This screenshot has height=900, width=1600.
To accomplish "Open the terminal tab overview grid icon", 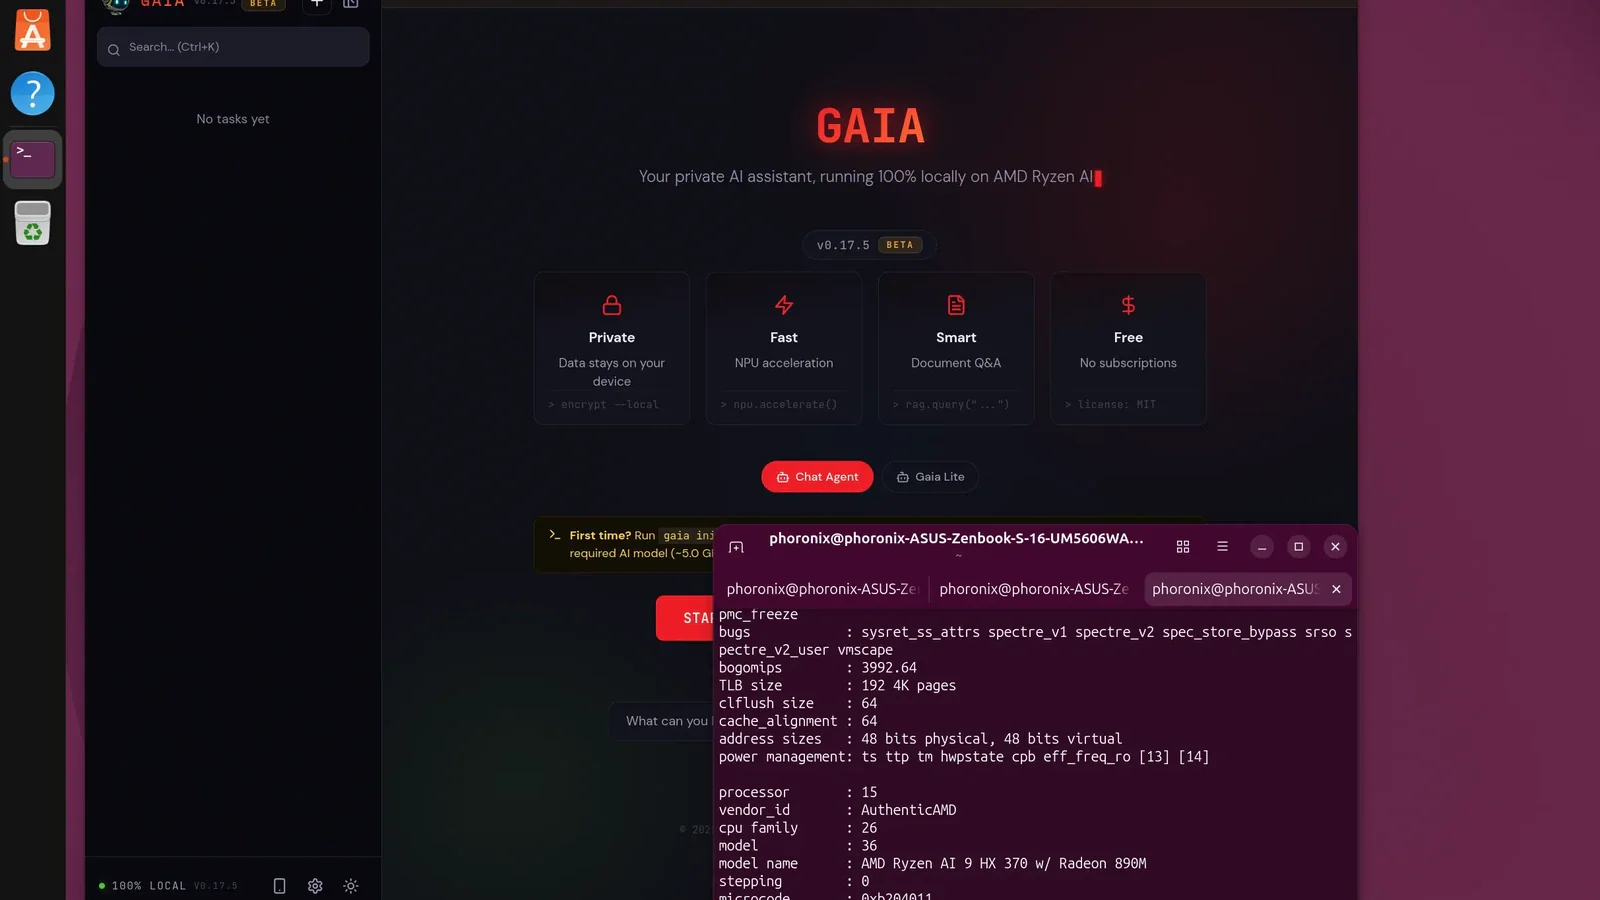I will [1183, 547].
